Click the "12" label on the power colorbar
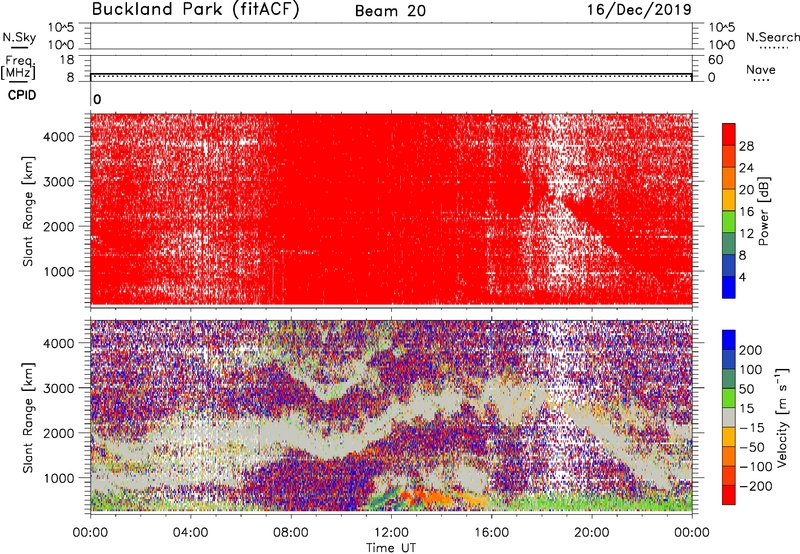 [746, 234]
